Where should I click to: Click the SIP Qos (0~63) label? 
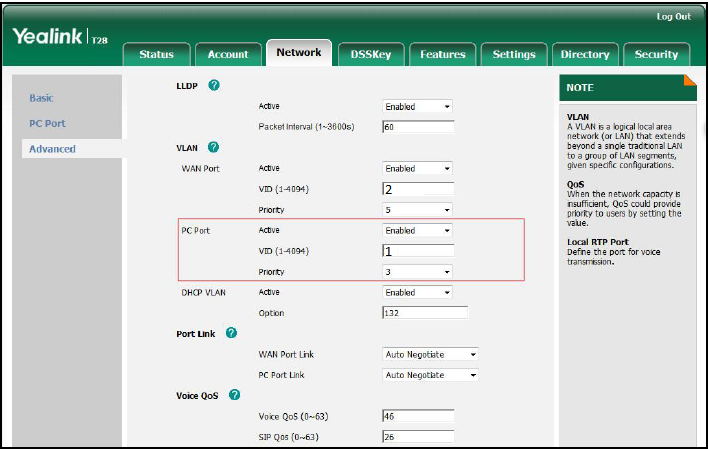click(x=289, y=437)
